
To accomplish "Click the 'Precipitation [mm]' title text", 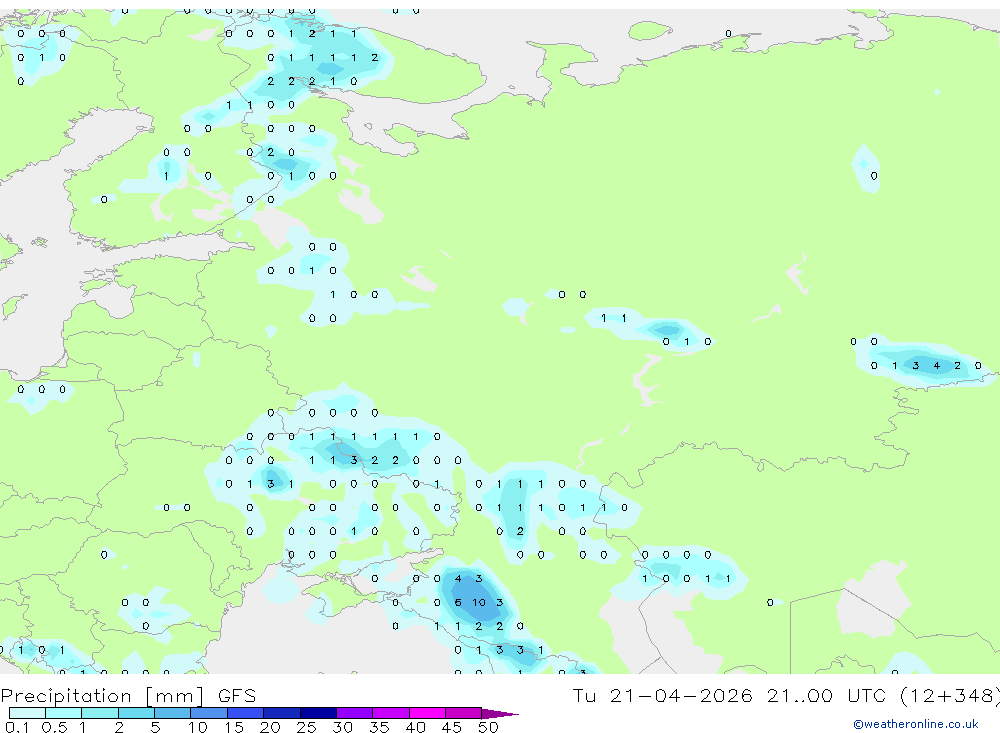I will pyautogui.click(x=102, y=696).
